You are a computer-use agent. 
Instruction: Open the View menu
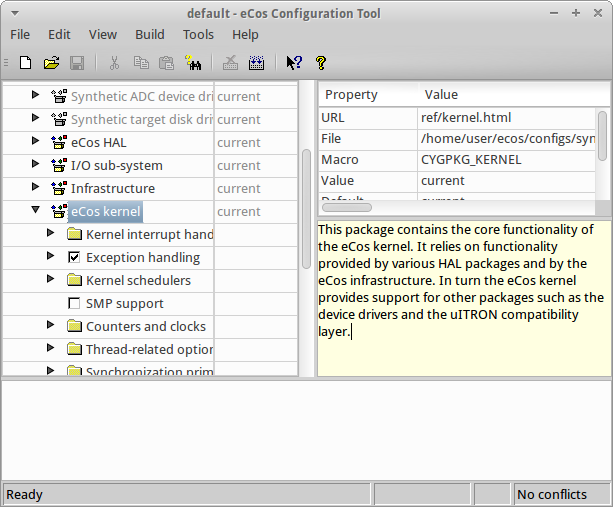pos(103,35)
